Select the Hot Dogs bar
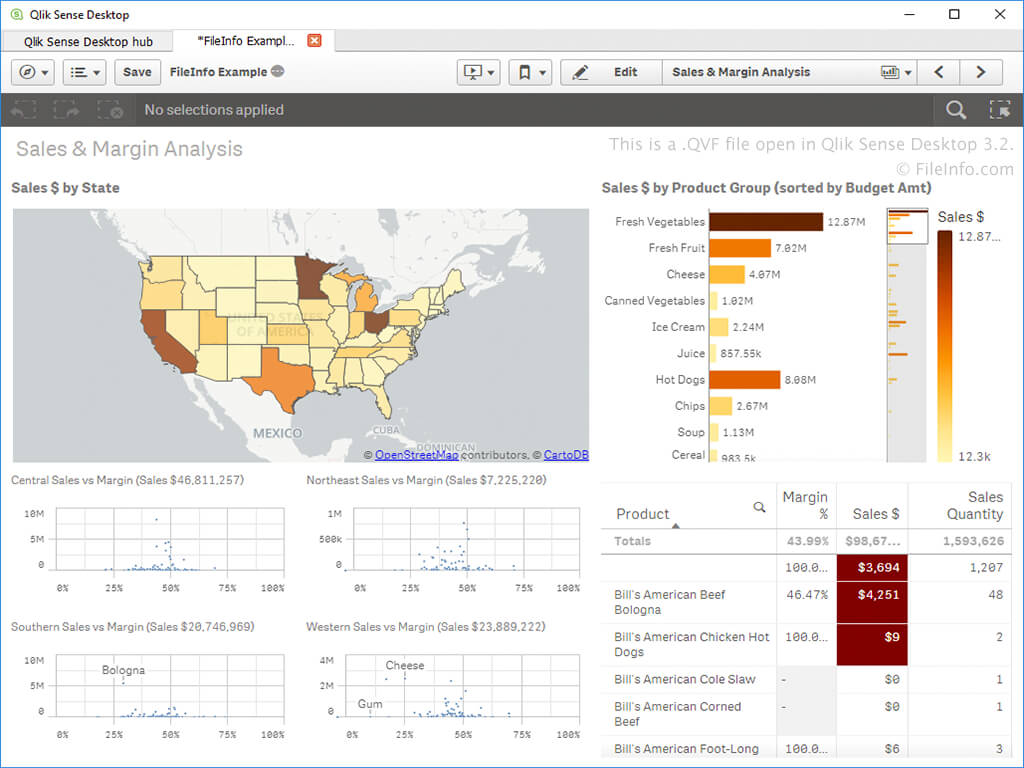 744,379
